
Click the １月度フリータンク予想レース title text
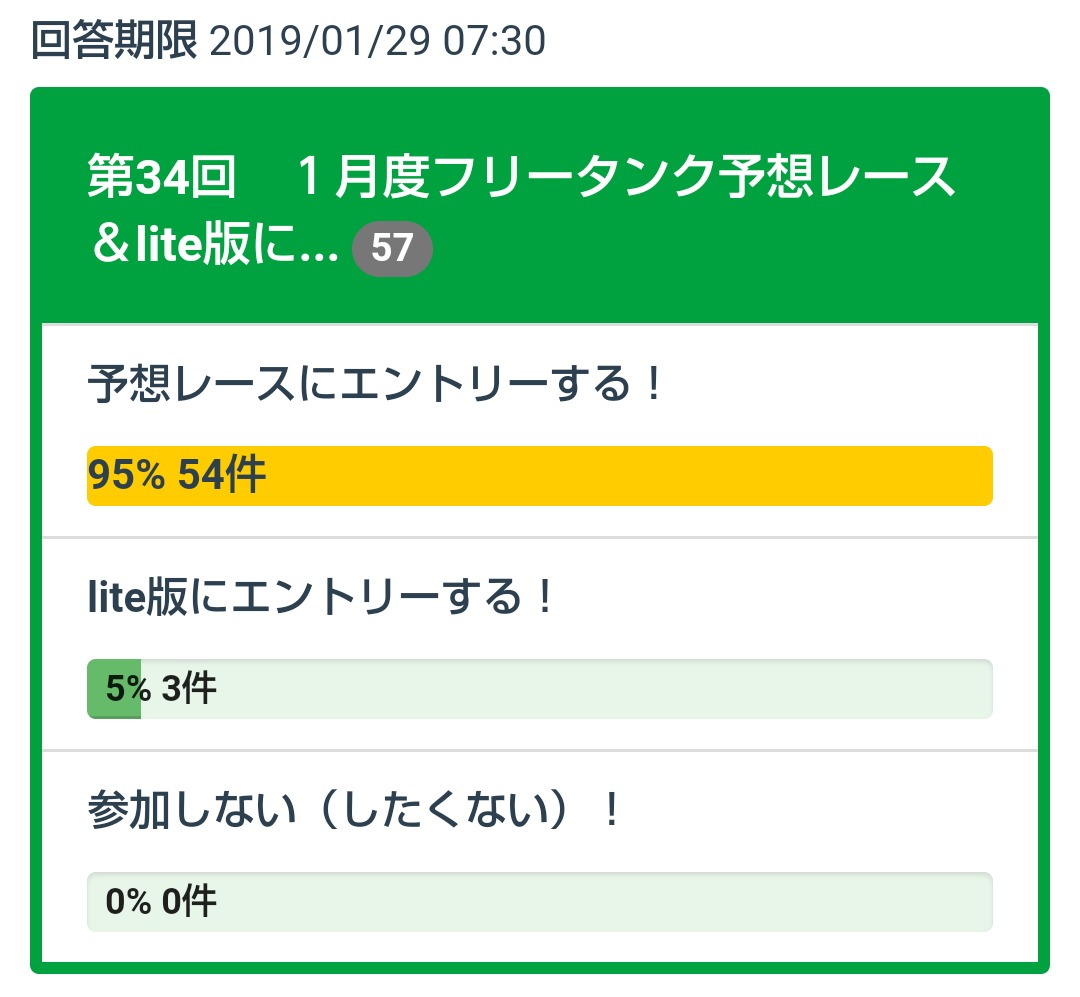625,178
